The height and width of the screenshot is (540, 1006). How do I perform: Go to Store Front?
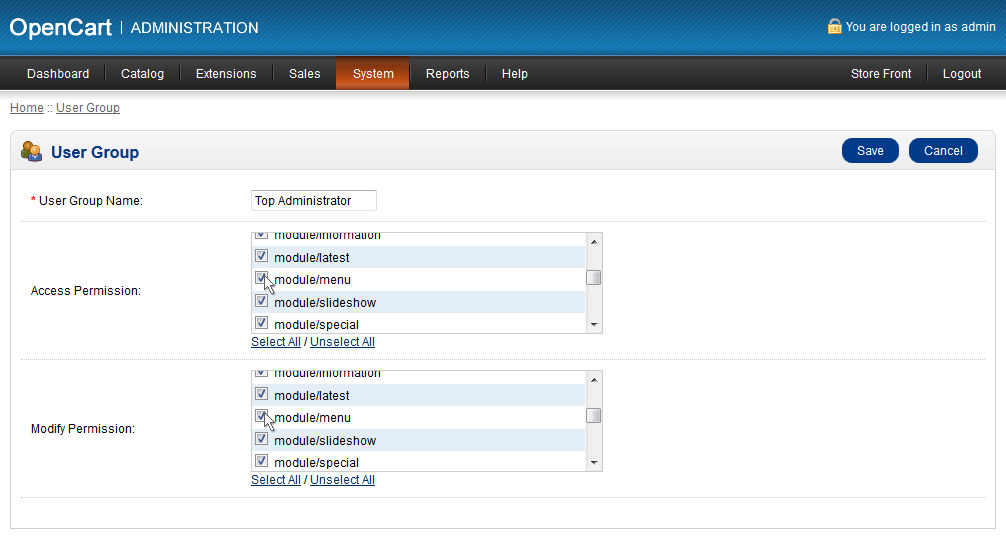tap(881, 74)
